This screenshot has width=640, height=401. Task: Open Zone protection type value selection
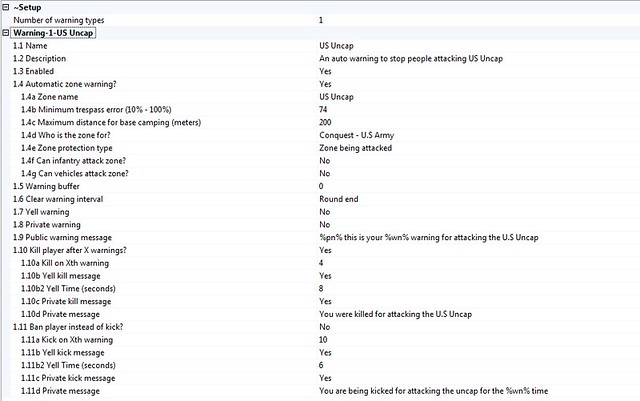(355, 148)
